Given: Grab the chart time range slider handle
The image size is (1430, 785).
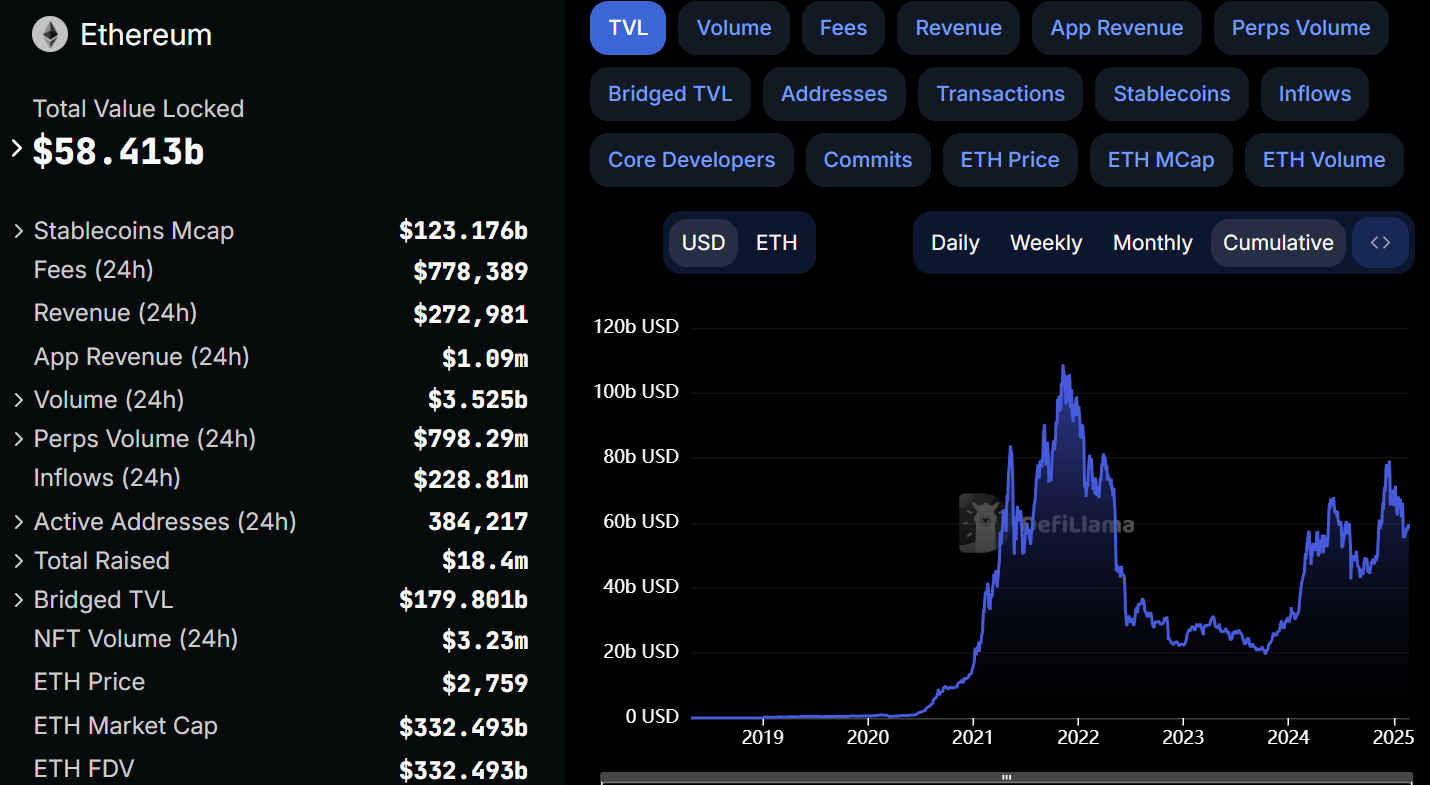Looking at the screenshot, I should click(1006, 777).
